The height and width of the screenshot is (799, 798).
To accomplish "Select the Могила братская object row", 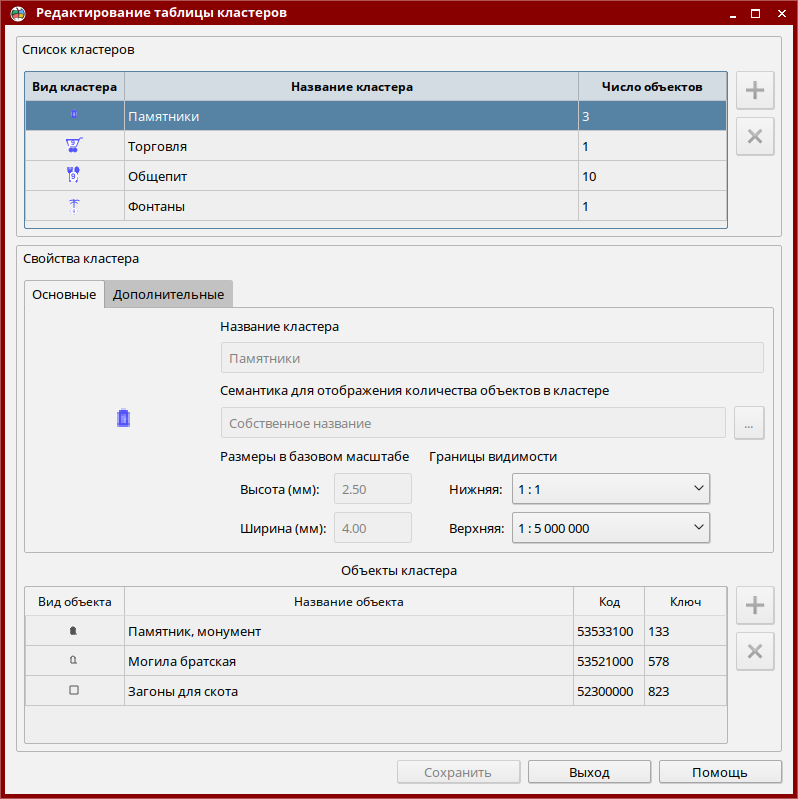I will pos(376,661).
